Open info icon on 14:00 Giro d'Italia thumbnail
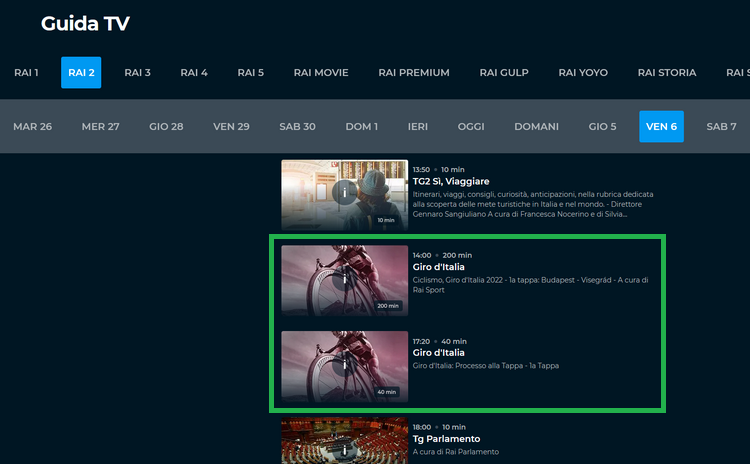 click(x=344, y=279)
